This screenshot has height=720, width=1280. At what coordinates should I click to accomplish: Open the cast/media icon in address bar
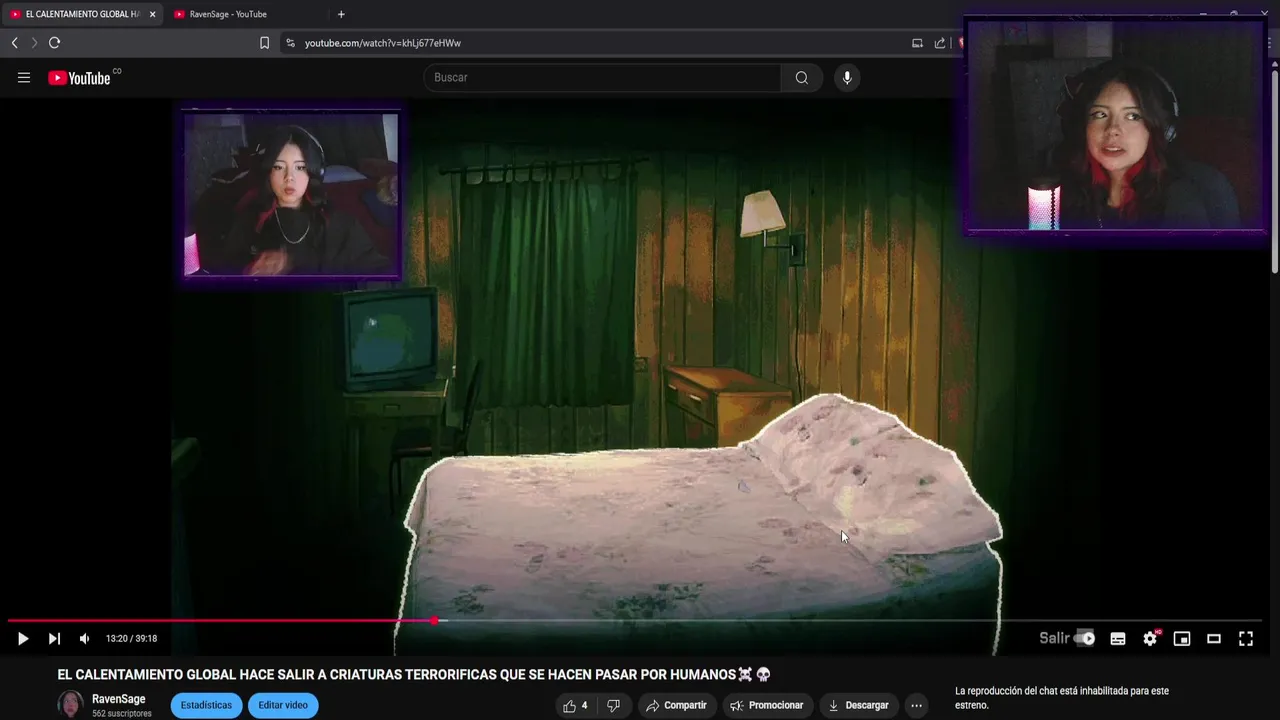coord(917,43)
